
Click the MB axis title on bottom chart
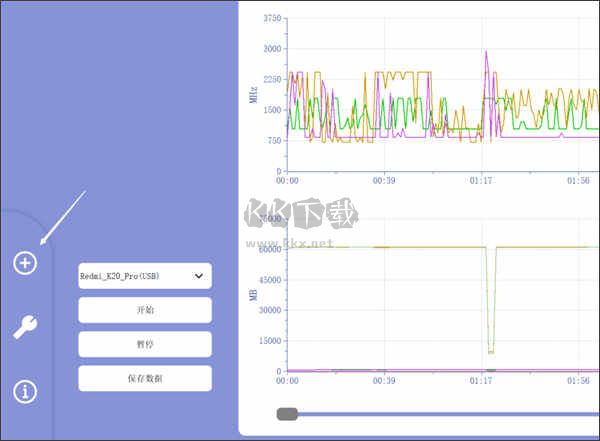point(253,295)
